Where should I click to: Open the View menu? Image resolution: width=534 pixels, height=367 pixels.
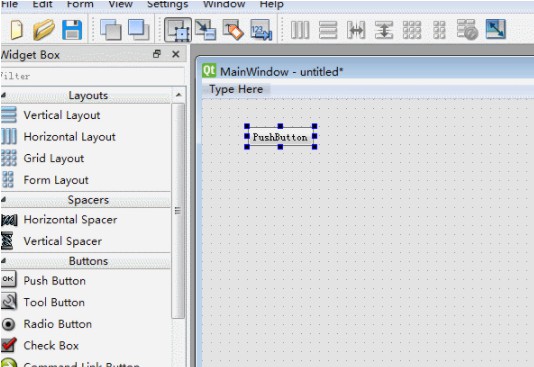[121, 4]
